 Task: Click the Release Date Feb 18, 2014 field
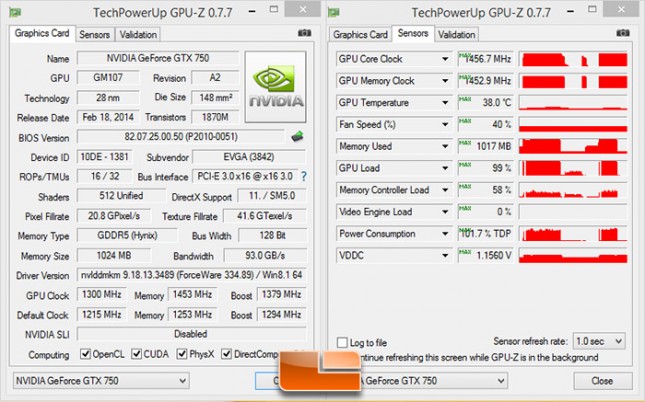pyautogui.click(x=108, y=117)
